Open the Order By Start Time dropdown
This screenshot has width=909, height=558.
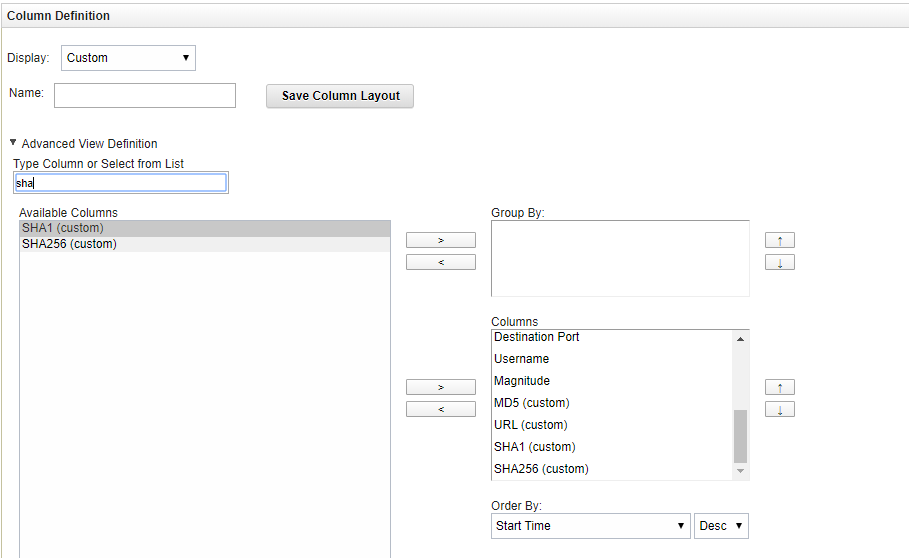590,526
